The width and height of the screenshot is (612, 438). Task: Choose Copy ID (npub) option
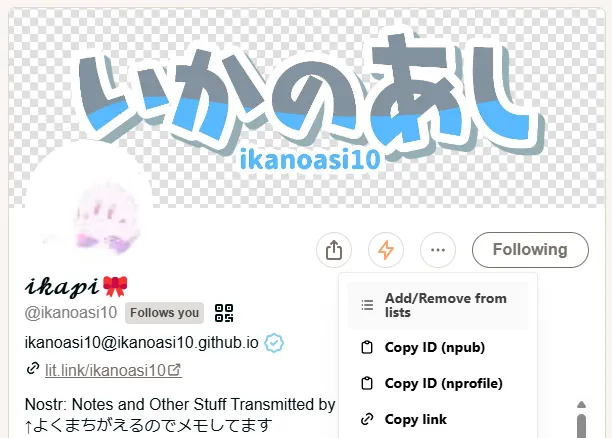438,347
